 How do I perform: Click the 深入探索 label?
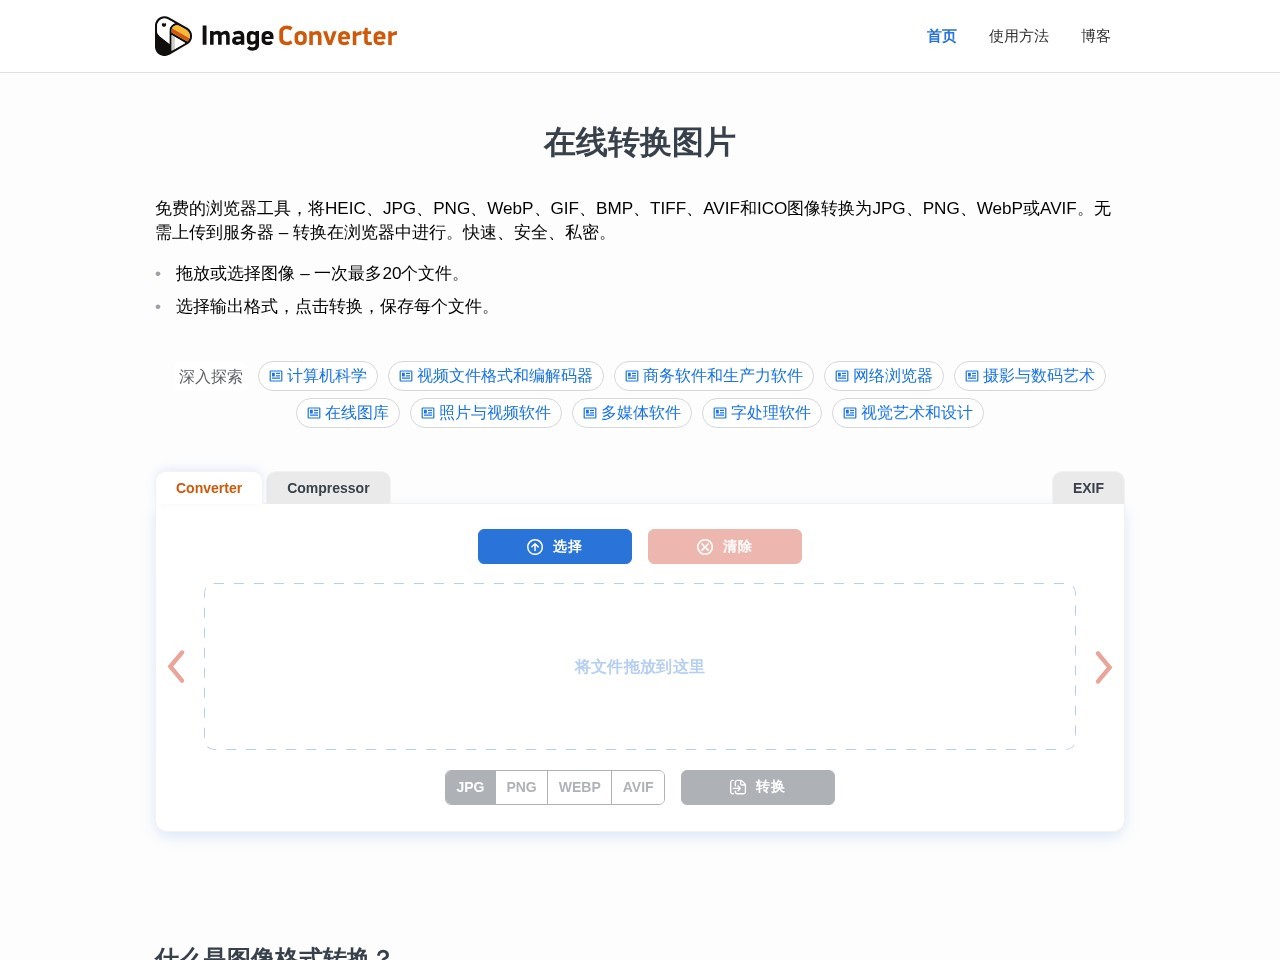pyautogui.click(x=211, y=377)
